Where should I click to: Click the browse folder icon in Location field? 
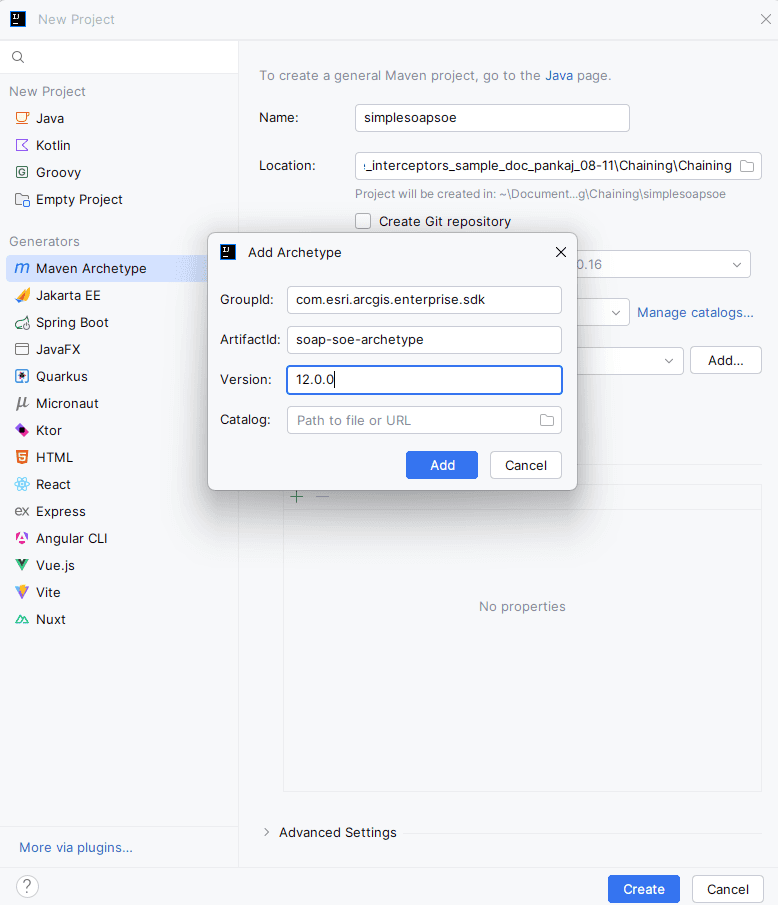point(746,166)
